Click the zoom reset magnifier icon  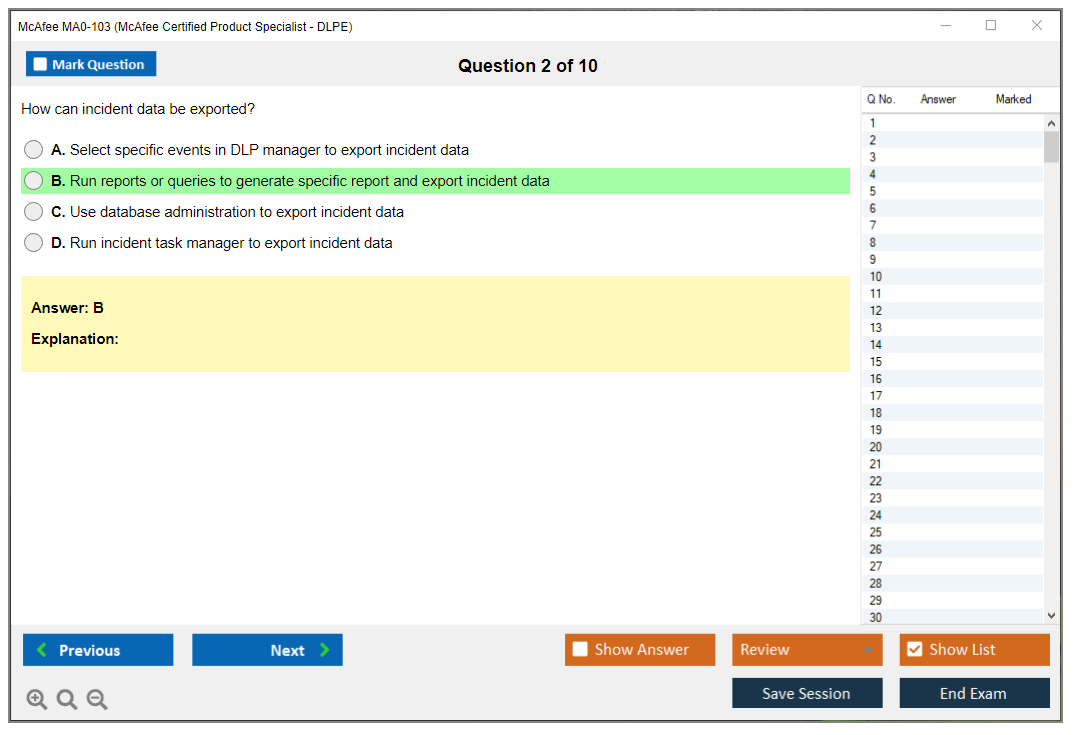67,700
